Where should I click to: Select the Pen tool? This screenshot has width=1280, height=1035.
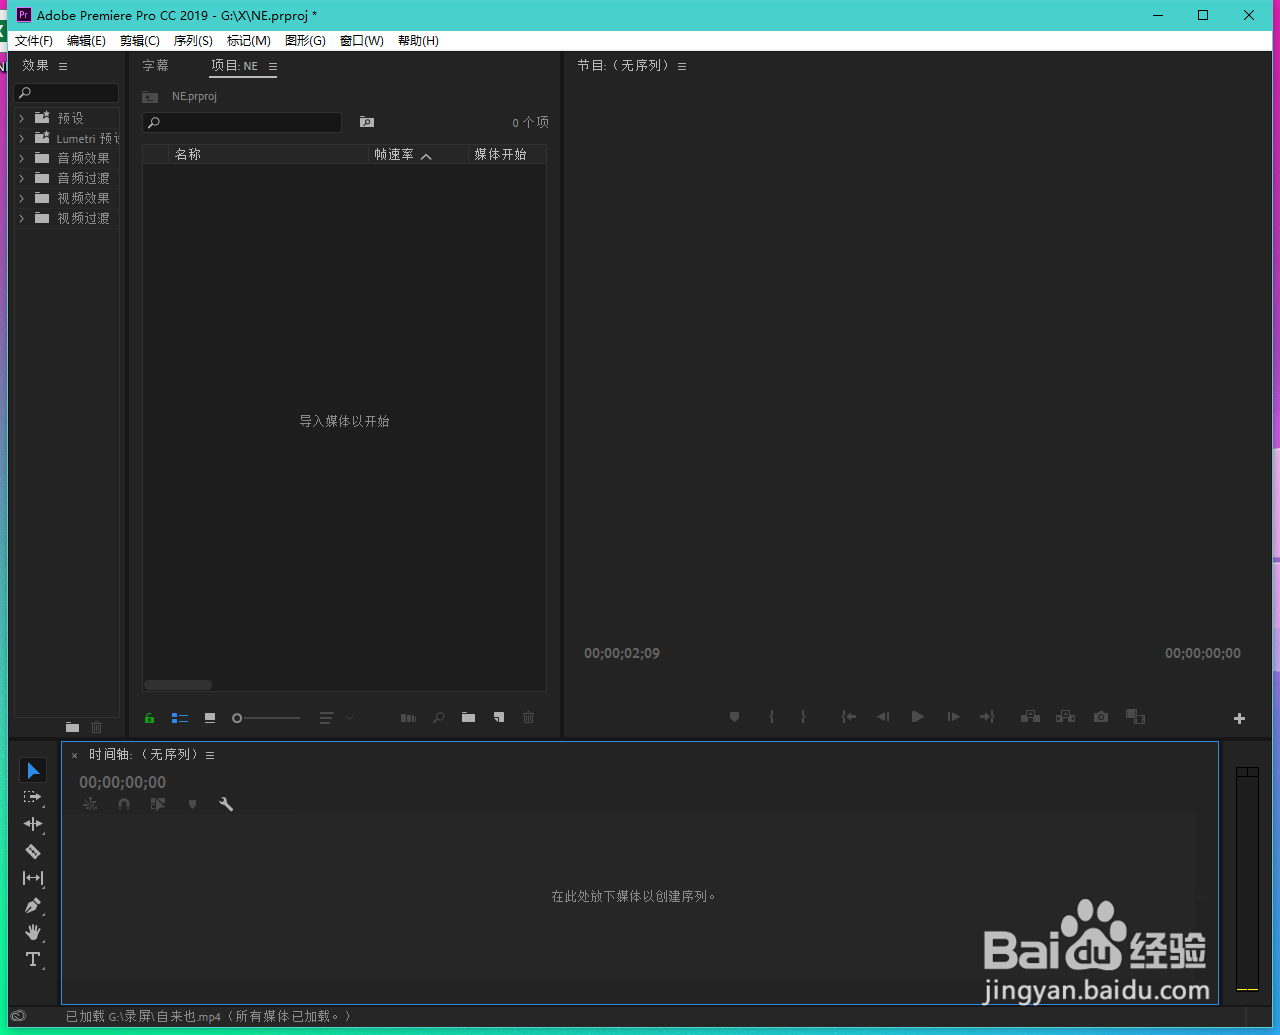(33, 905)
